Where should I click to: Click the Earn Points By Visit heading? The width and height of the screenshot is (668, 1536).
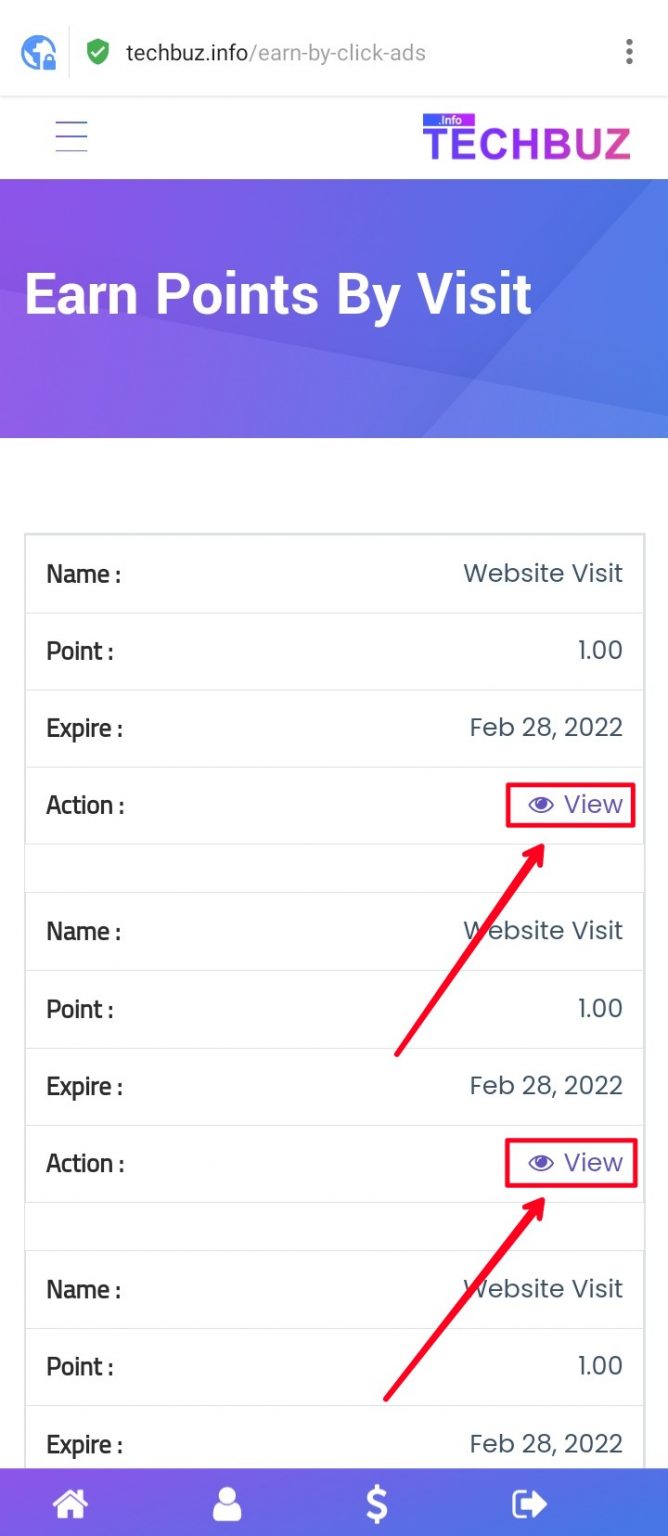pos(278,294)
